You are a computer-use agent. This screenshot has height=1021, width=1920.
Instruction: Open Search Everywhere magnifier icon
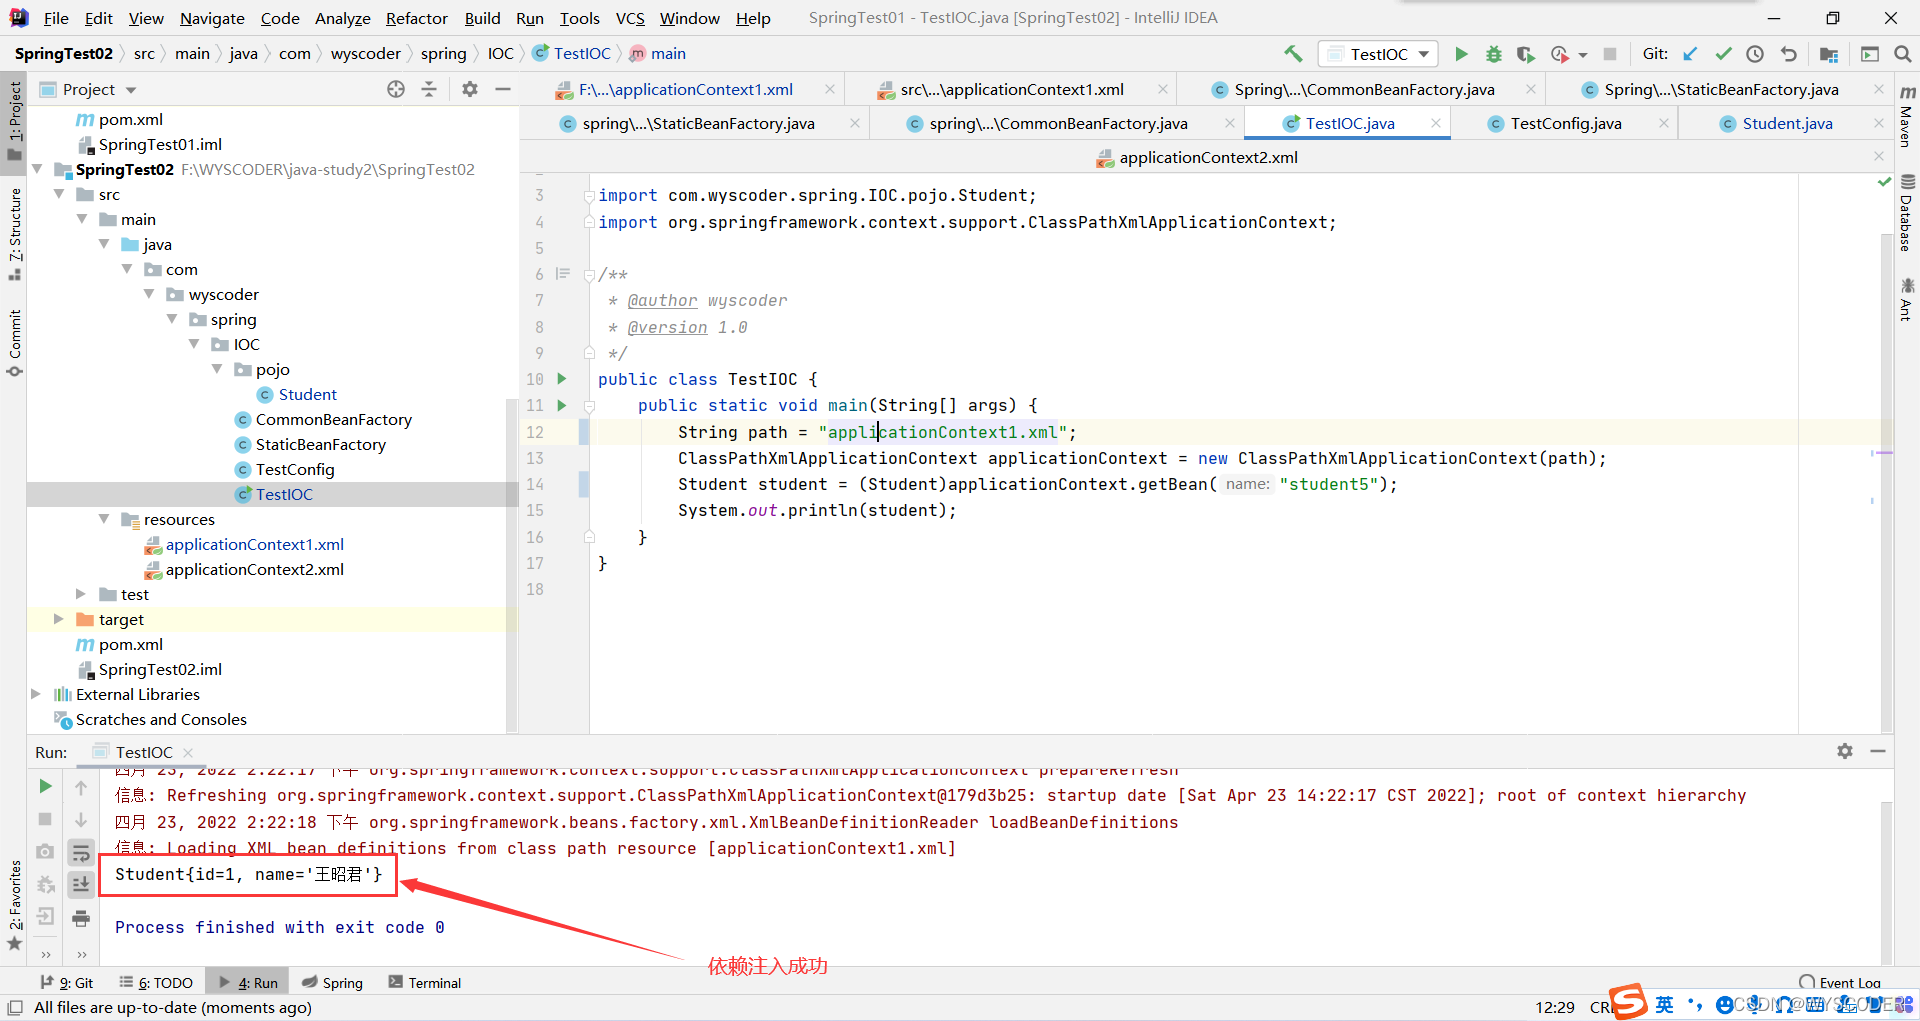click(x=1902, y=54)
